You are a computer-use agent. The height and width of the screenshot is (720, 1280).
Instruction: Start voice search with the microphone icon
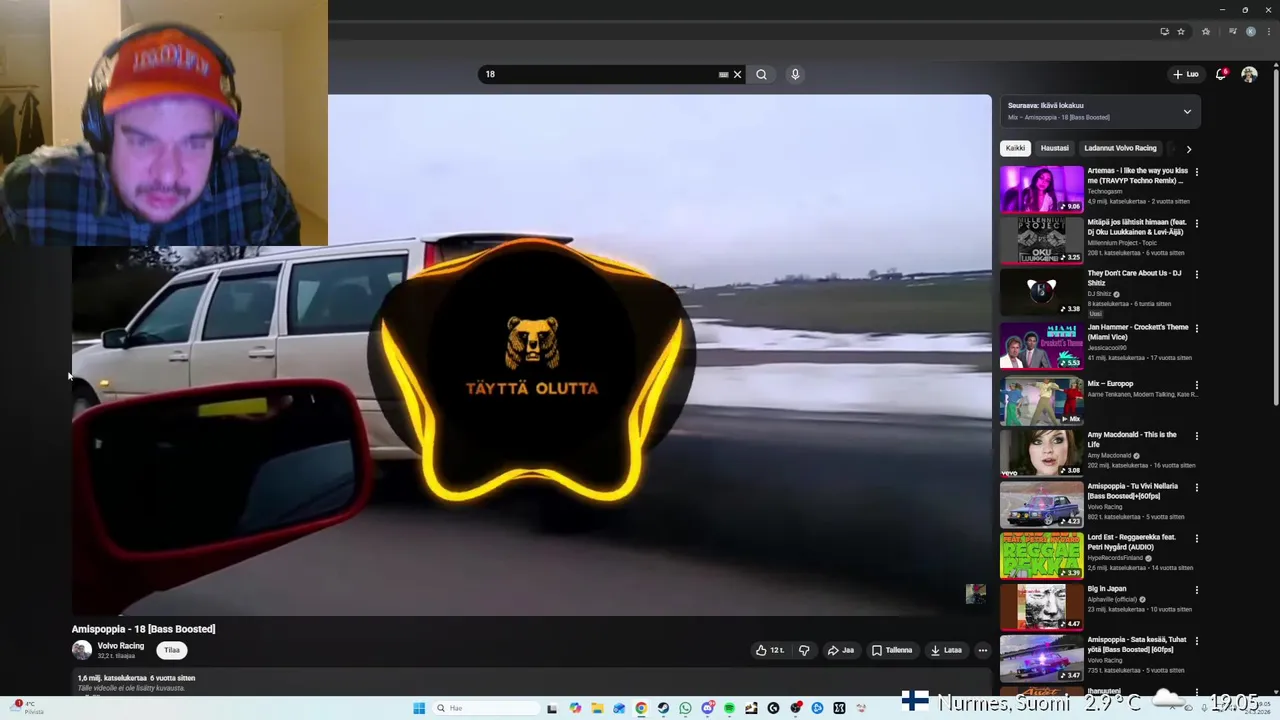[x=795, y=74]
